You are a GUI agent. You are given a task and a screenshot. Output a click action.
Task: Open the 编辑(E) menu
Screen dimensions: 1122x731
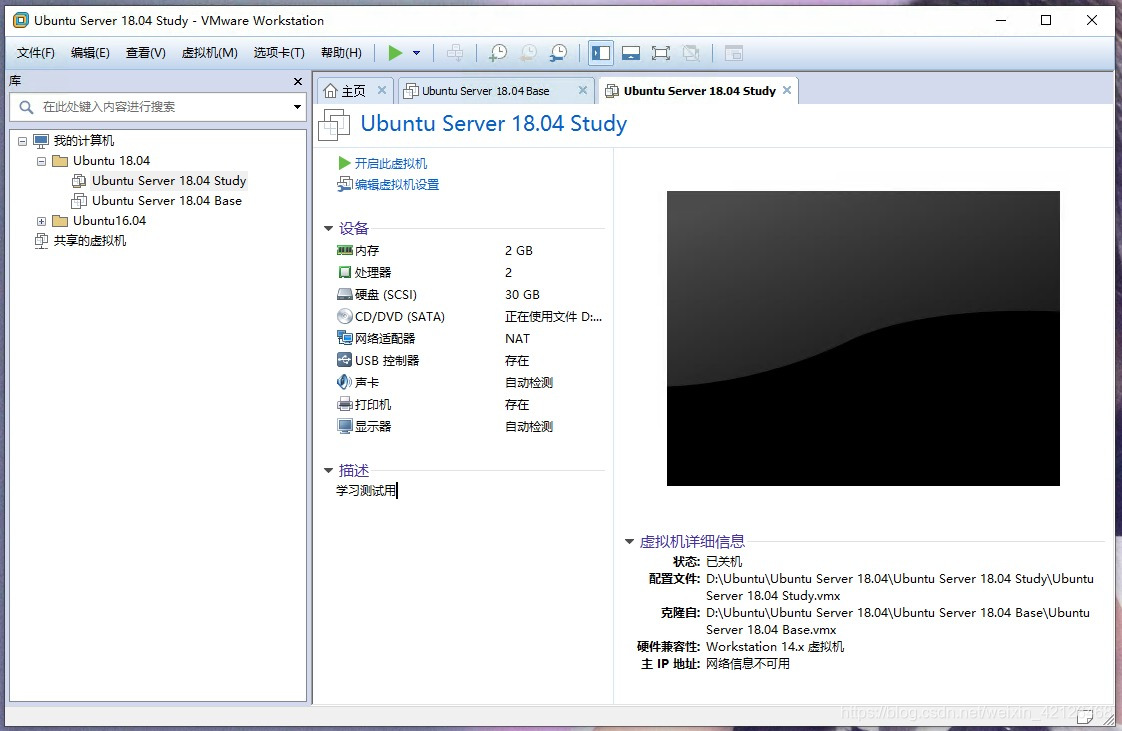tap(90, 53)
